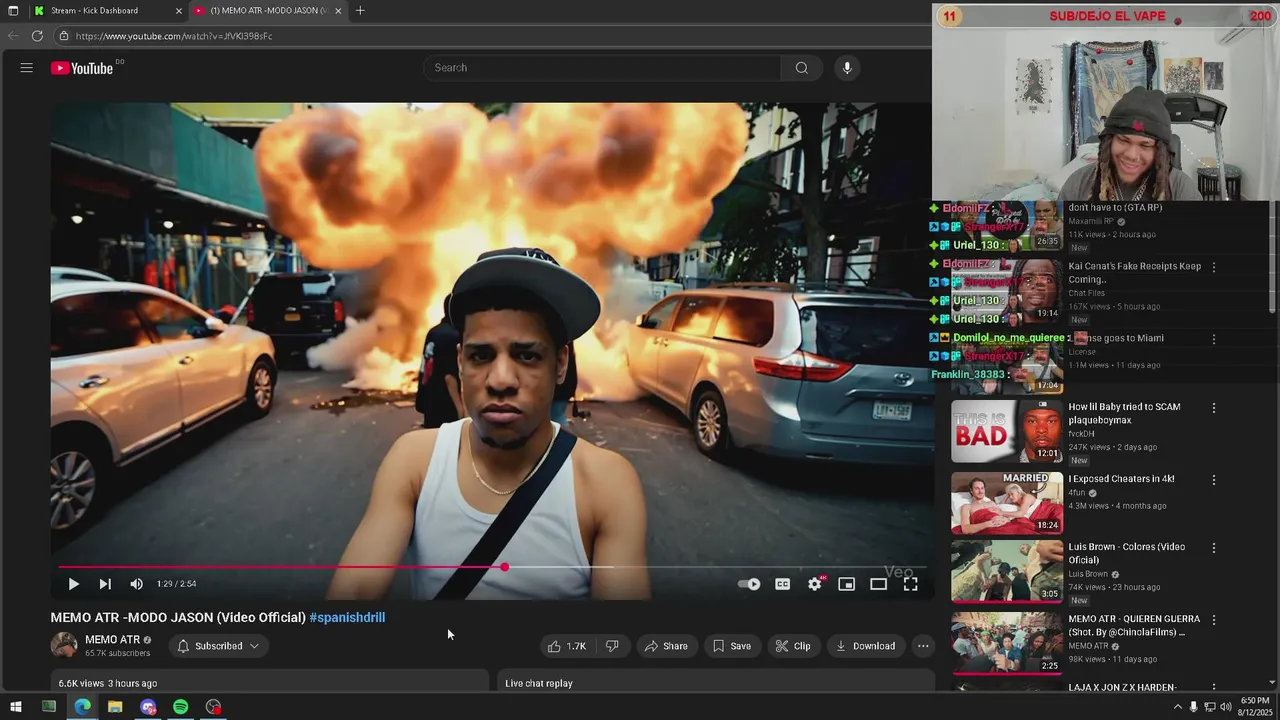Select the MEMO ATR - MODO JASON tab

pyautogui.click(x=268, y=11)
